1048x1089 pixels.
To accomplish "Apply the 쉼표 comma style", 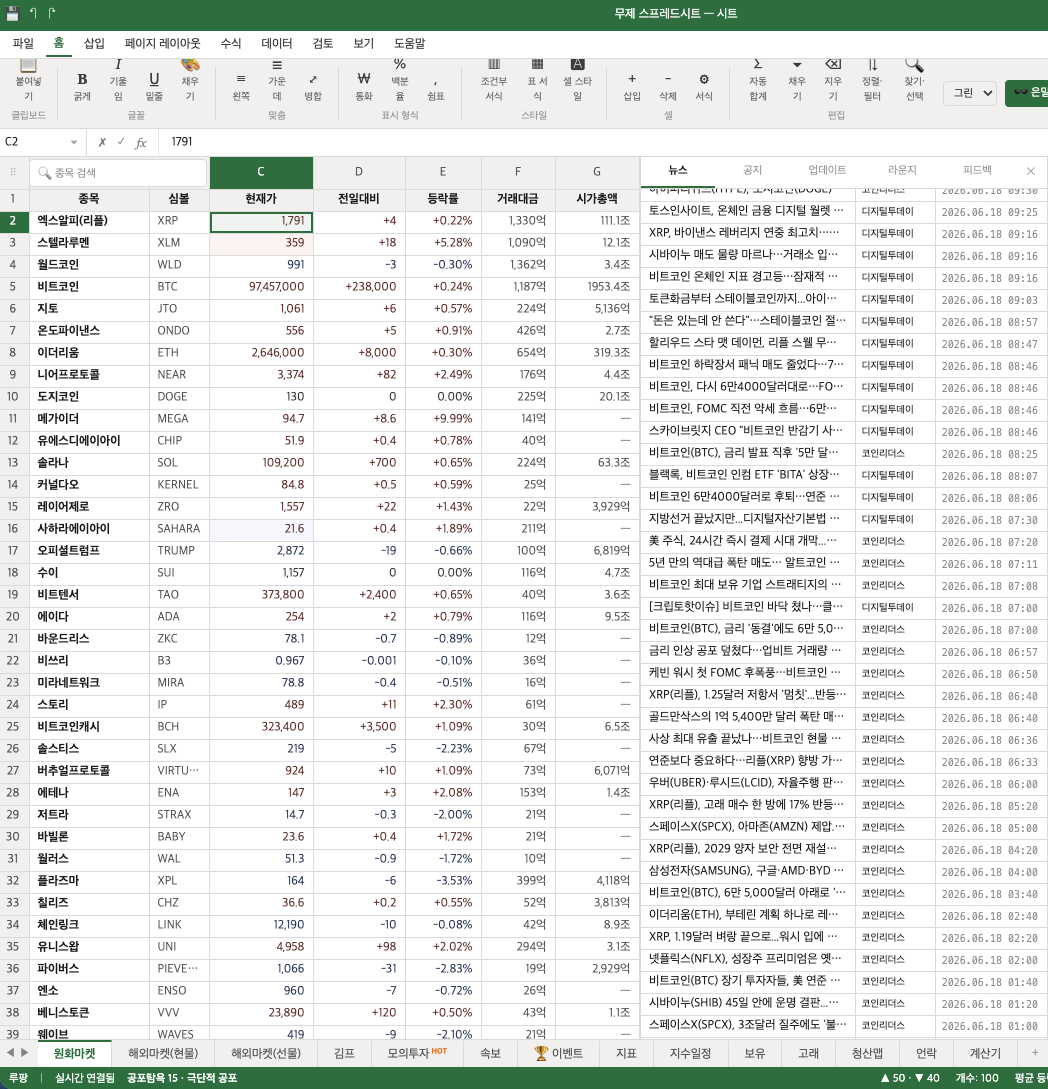I will point(436,87).
